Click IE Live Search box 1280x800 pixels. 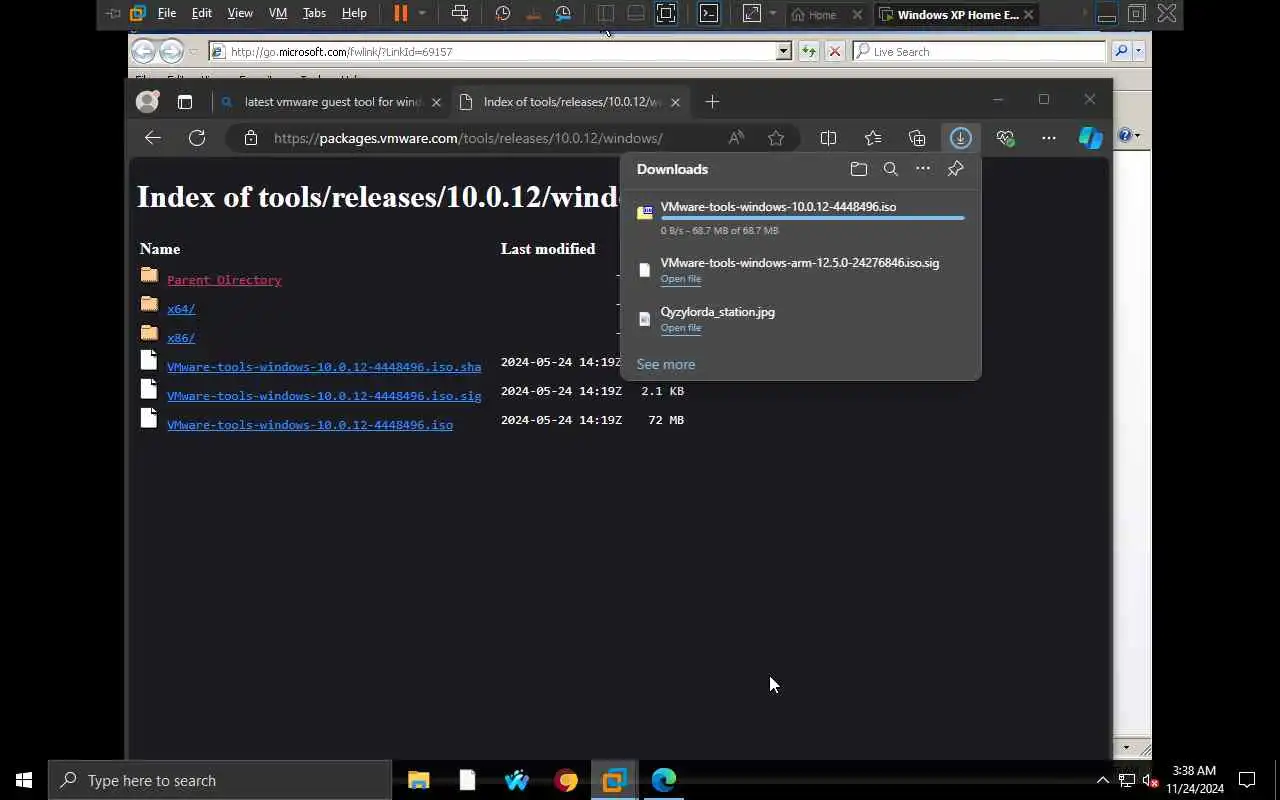point(980,51)
